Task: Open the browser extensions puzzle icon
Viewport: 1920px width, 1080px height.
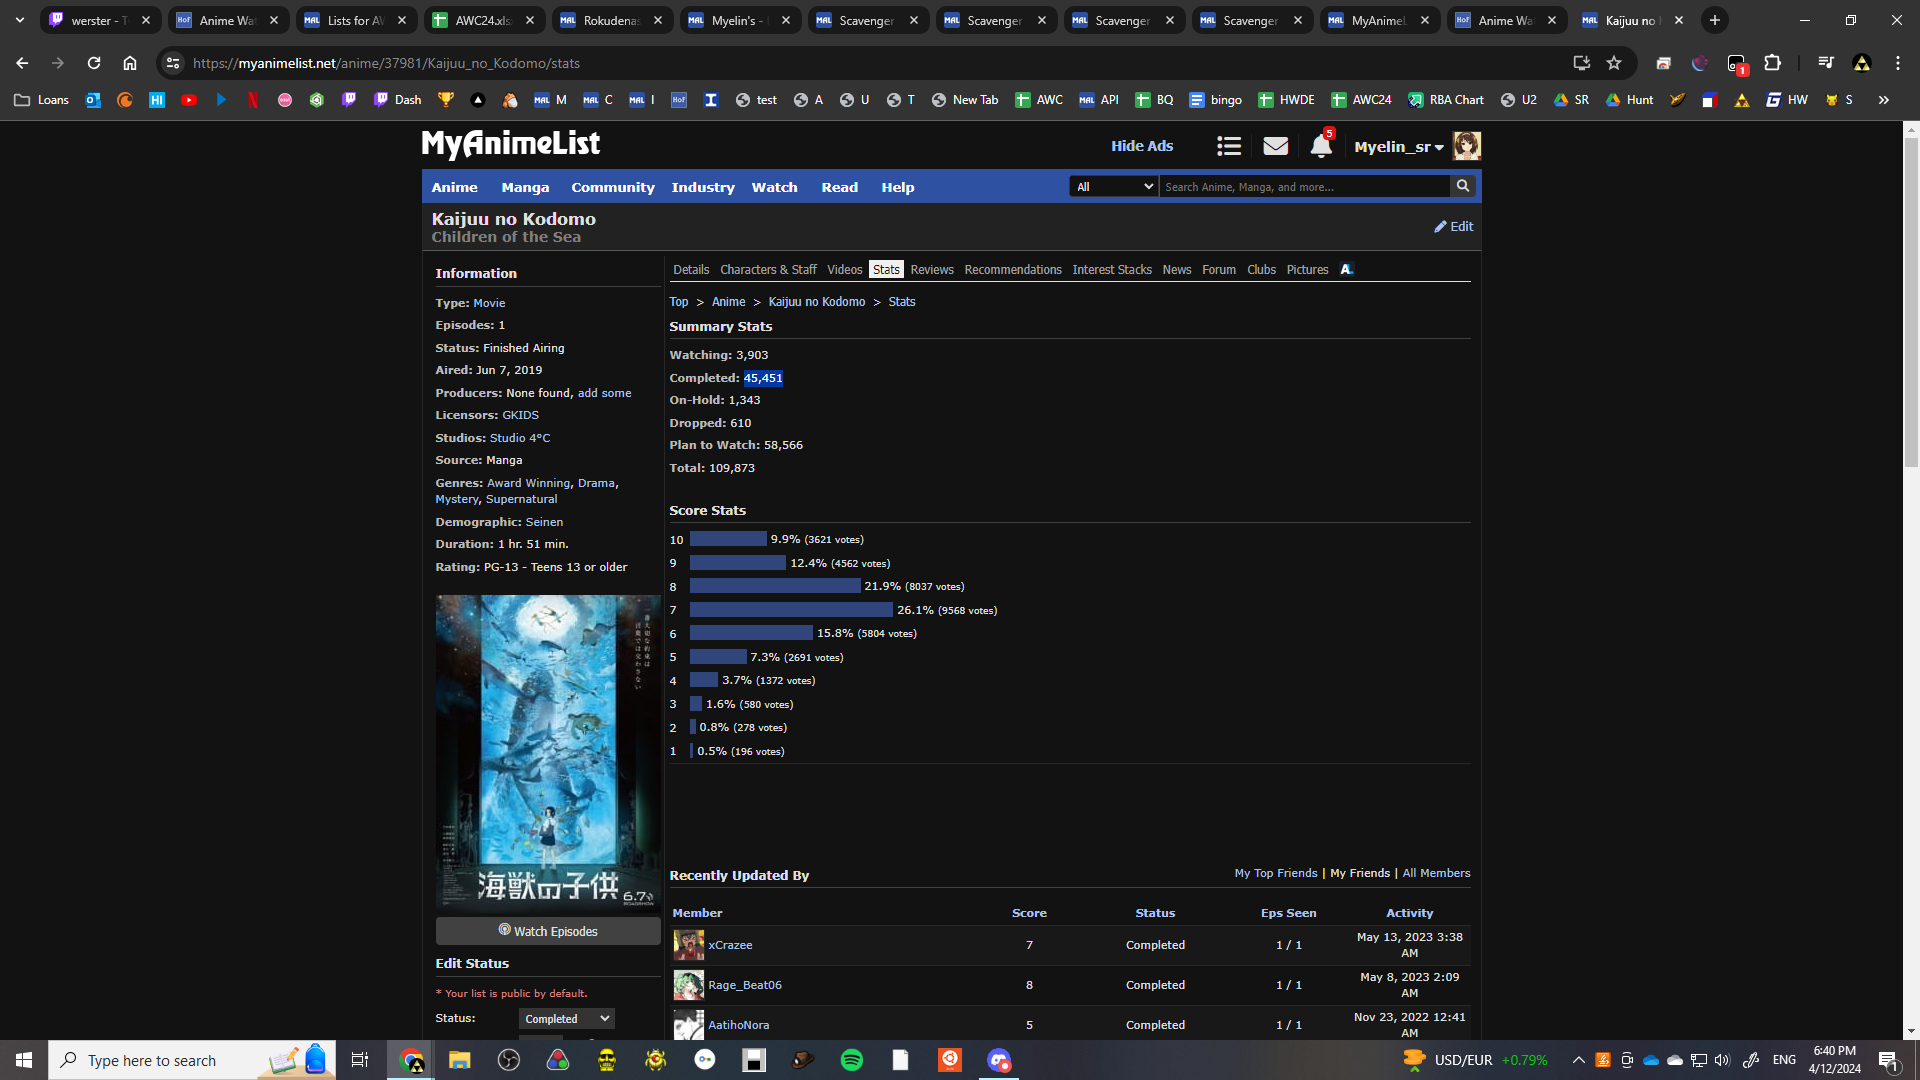Action: tap(1772, 63)
